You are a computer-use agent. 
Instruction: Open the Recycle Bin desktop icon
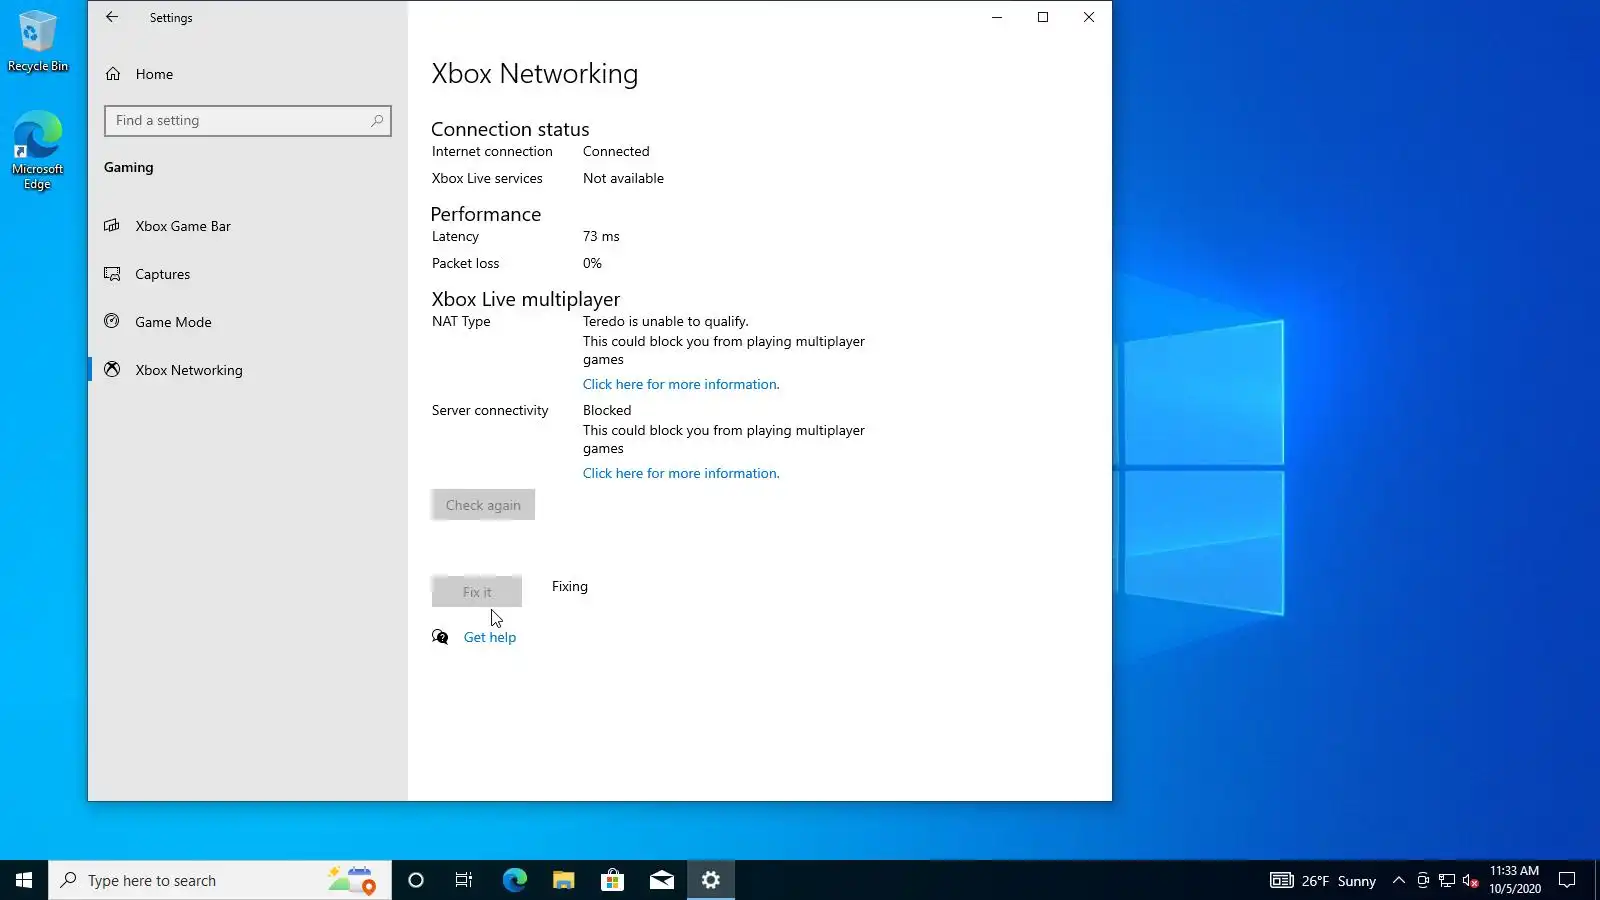click(x=38, y=41)
